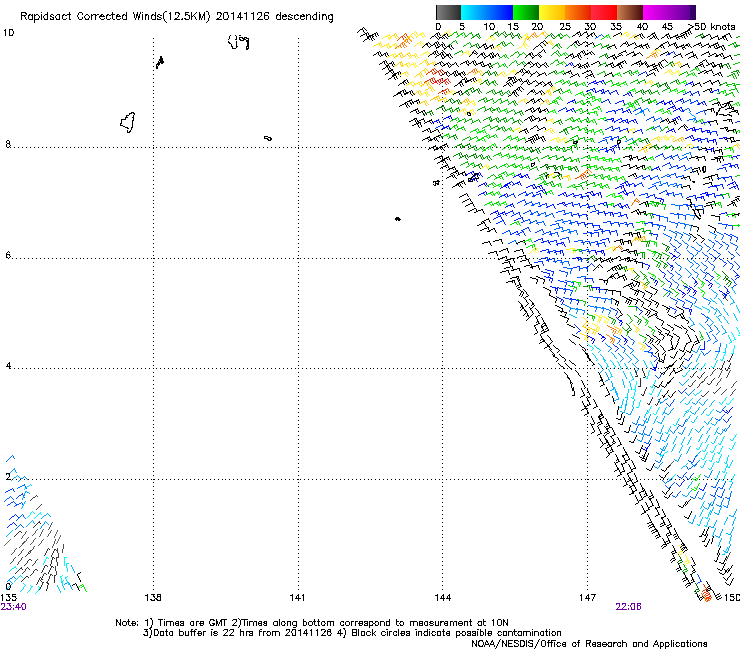The height and width of the screenshot is (650, 740).
Task: Click the latitude label '2'
Action: point(8,476)
